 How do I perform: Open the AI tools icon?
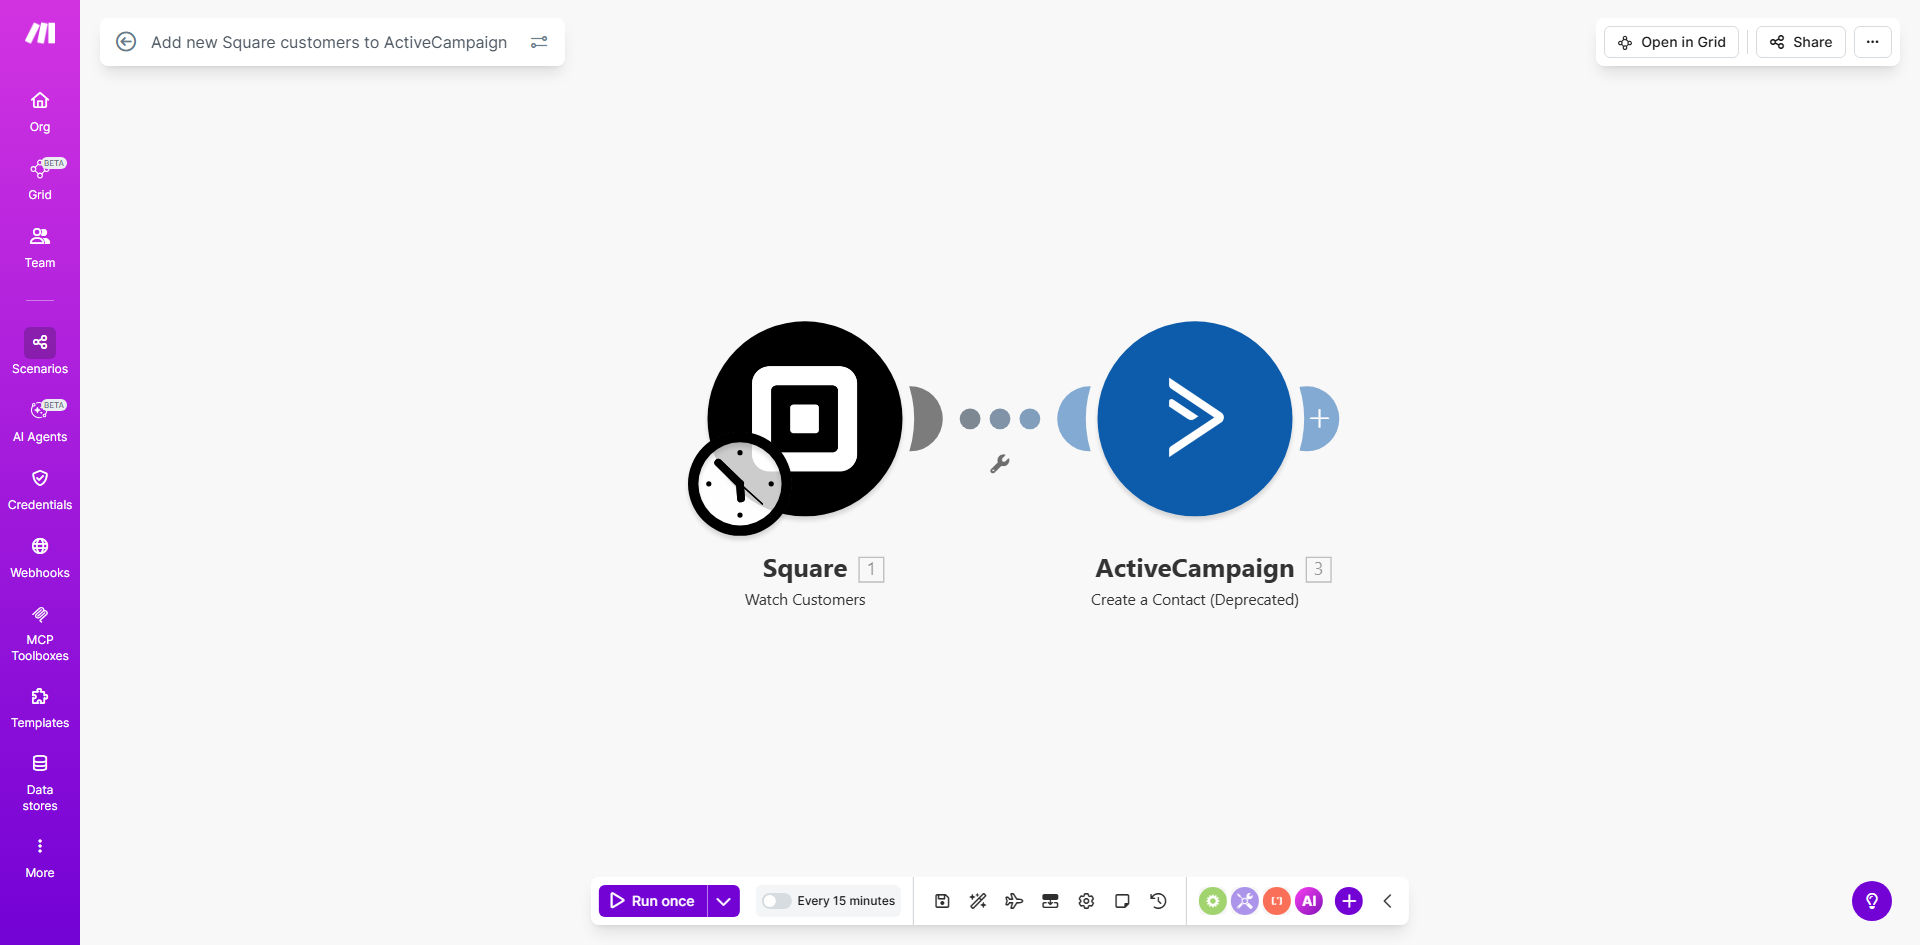tap(1309, 901)
